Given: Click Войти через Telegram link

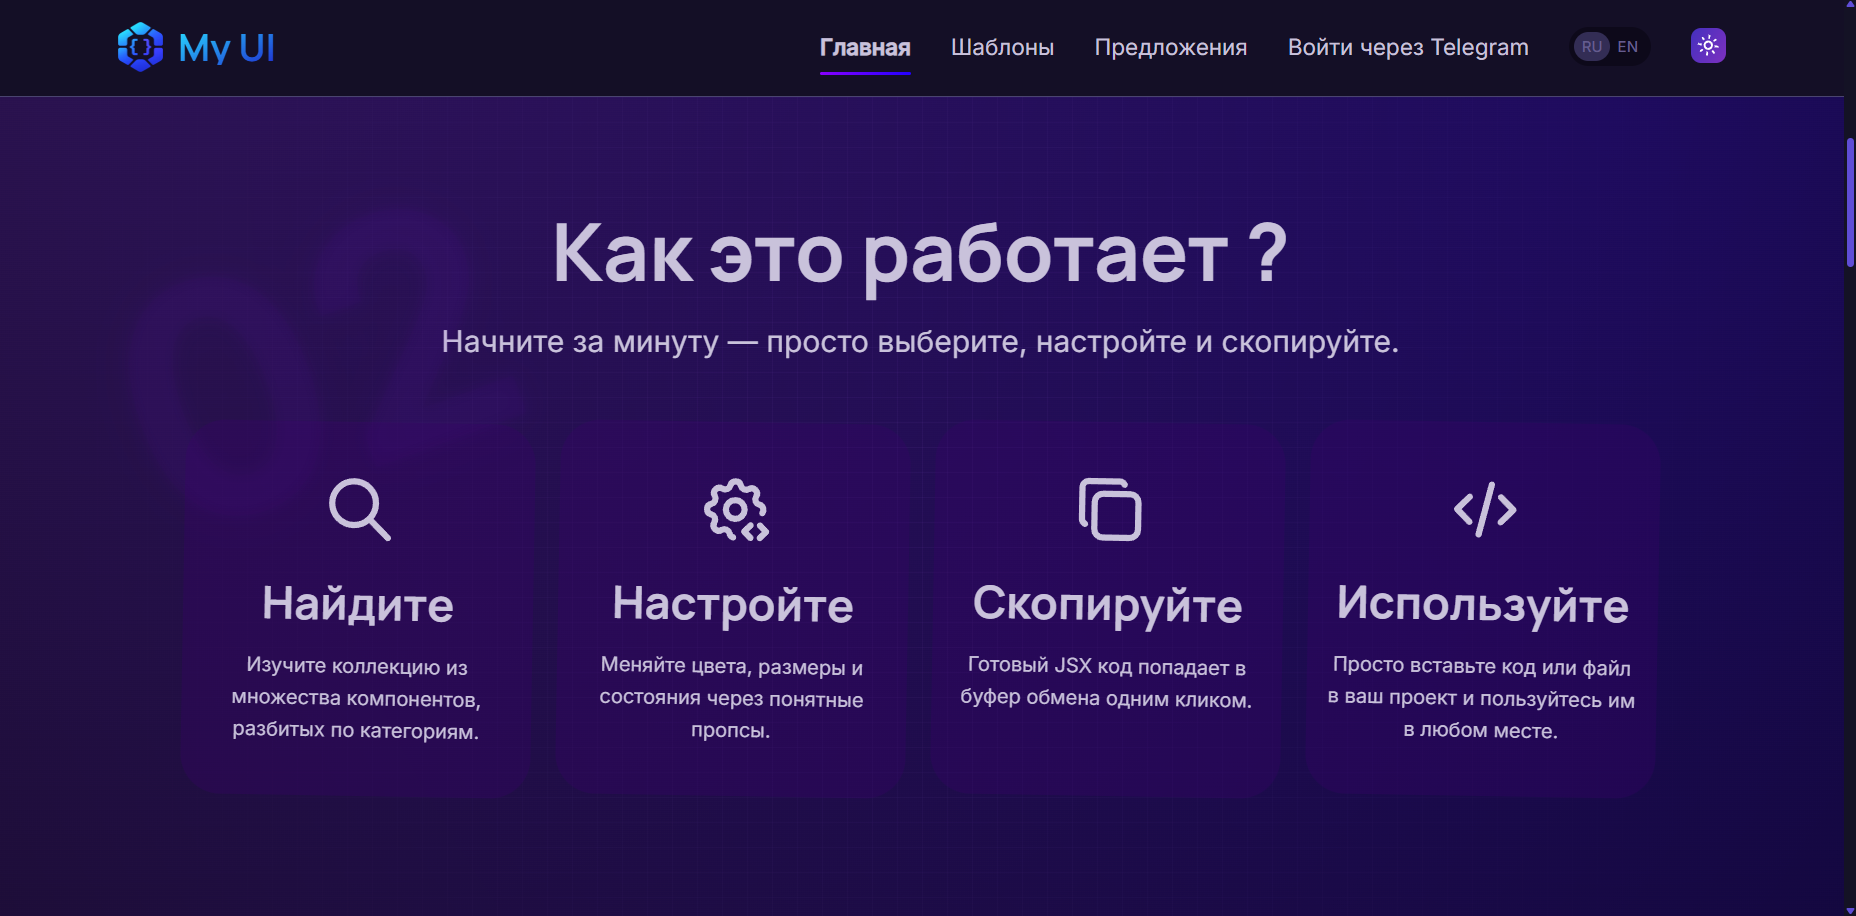Looking at the screenshot, I should 1408,47.
